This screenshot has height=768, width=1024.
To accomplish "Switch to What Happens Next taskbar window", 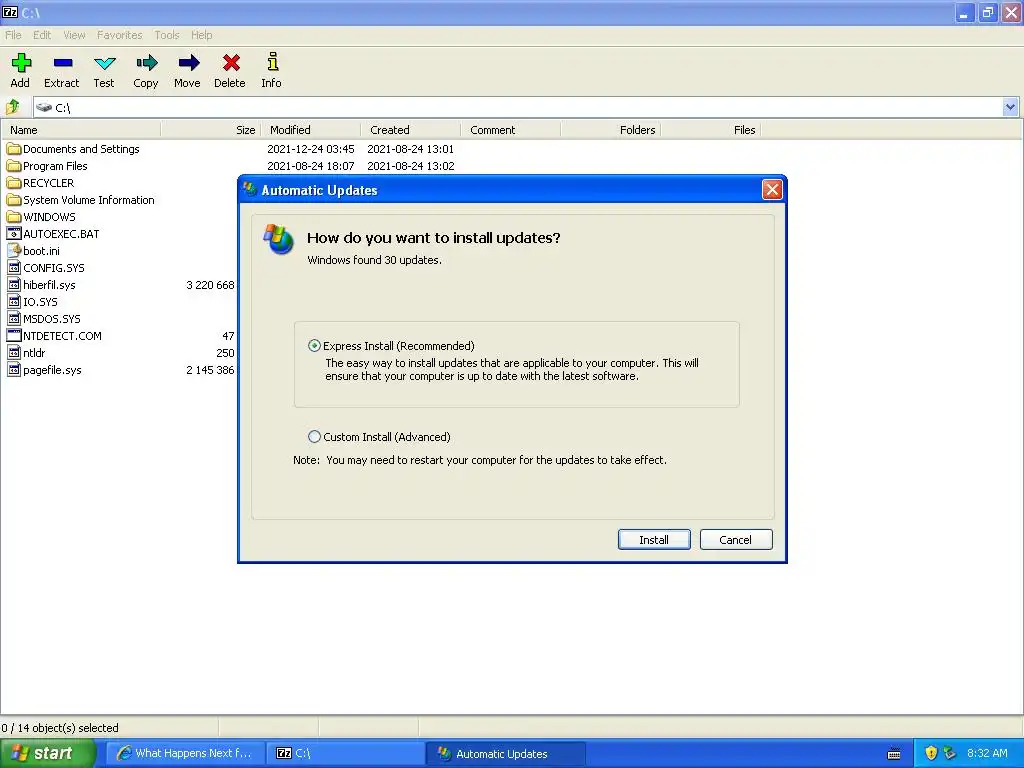I will (185, 753).
